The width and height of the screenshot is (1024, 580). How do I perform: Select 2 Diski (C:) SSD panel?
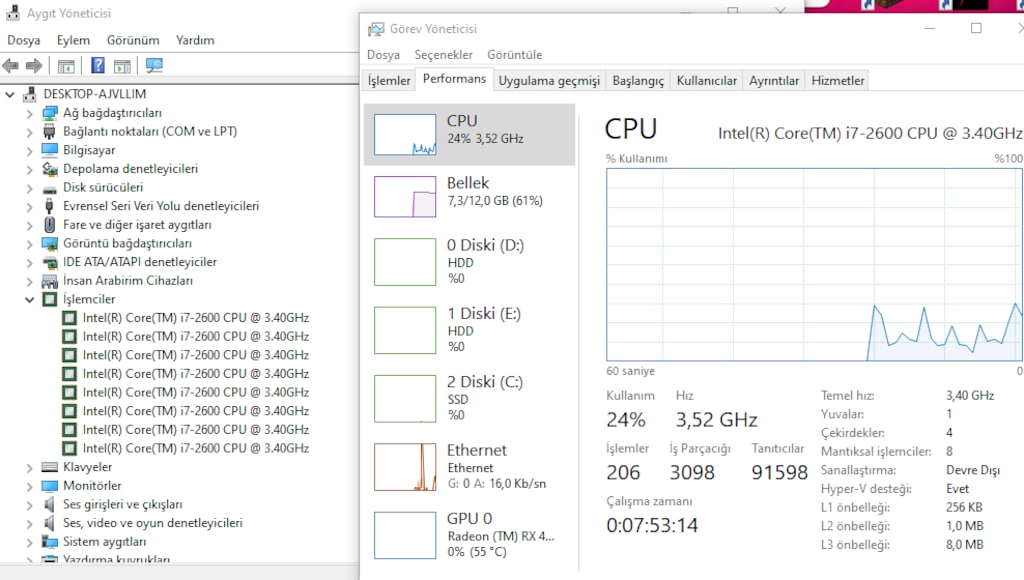coord(470,398)
